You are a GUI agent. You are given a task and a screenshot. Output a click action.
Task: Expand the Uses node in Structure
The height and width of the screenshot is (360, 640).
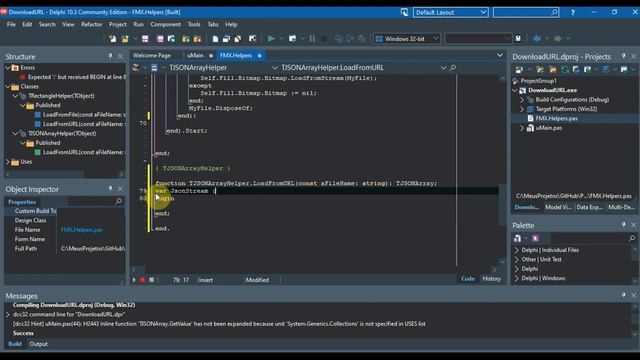pyautogui.click(x=8, y=162)
